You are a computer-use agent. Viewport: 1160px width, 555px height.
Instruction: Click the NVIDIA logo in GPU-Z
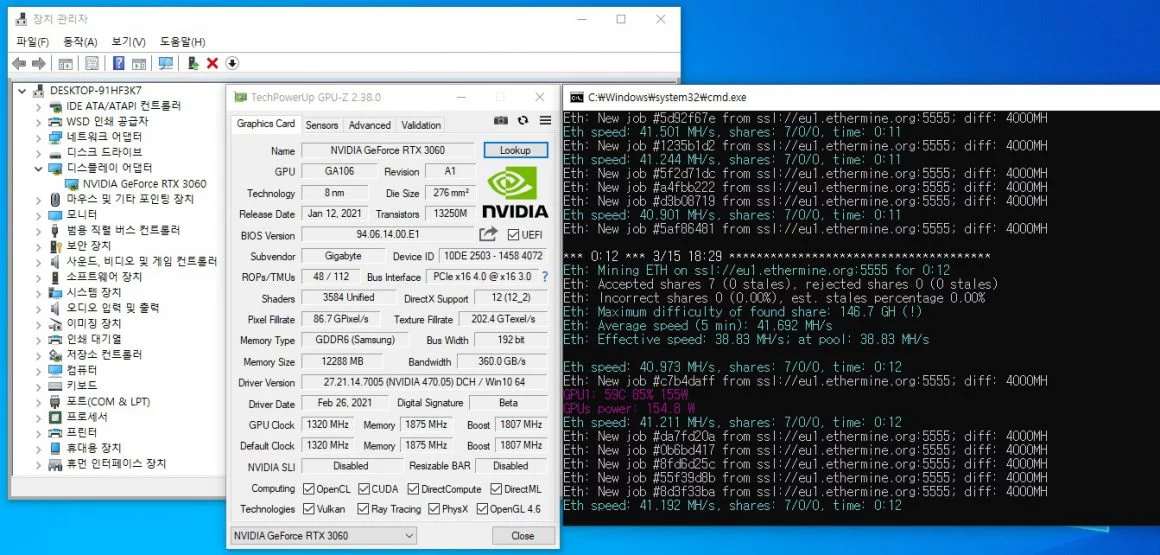(516, 192)
